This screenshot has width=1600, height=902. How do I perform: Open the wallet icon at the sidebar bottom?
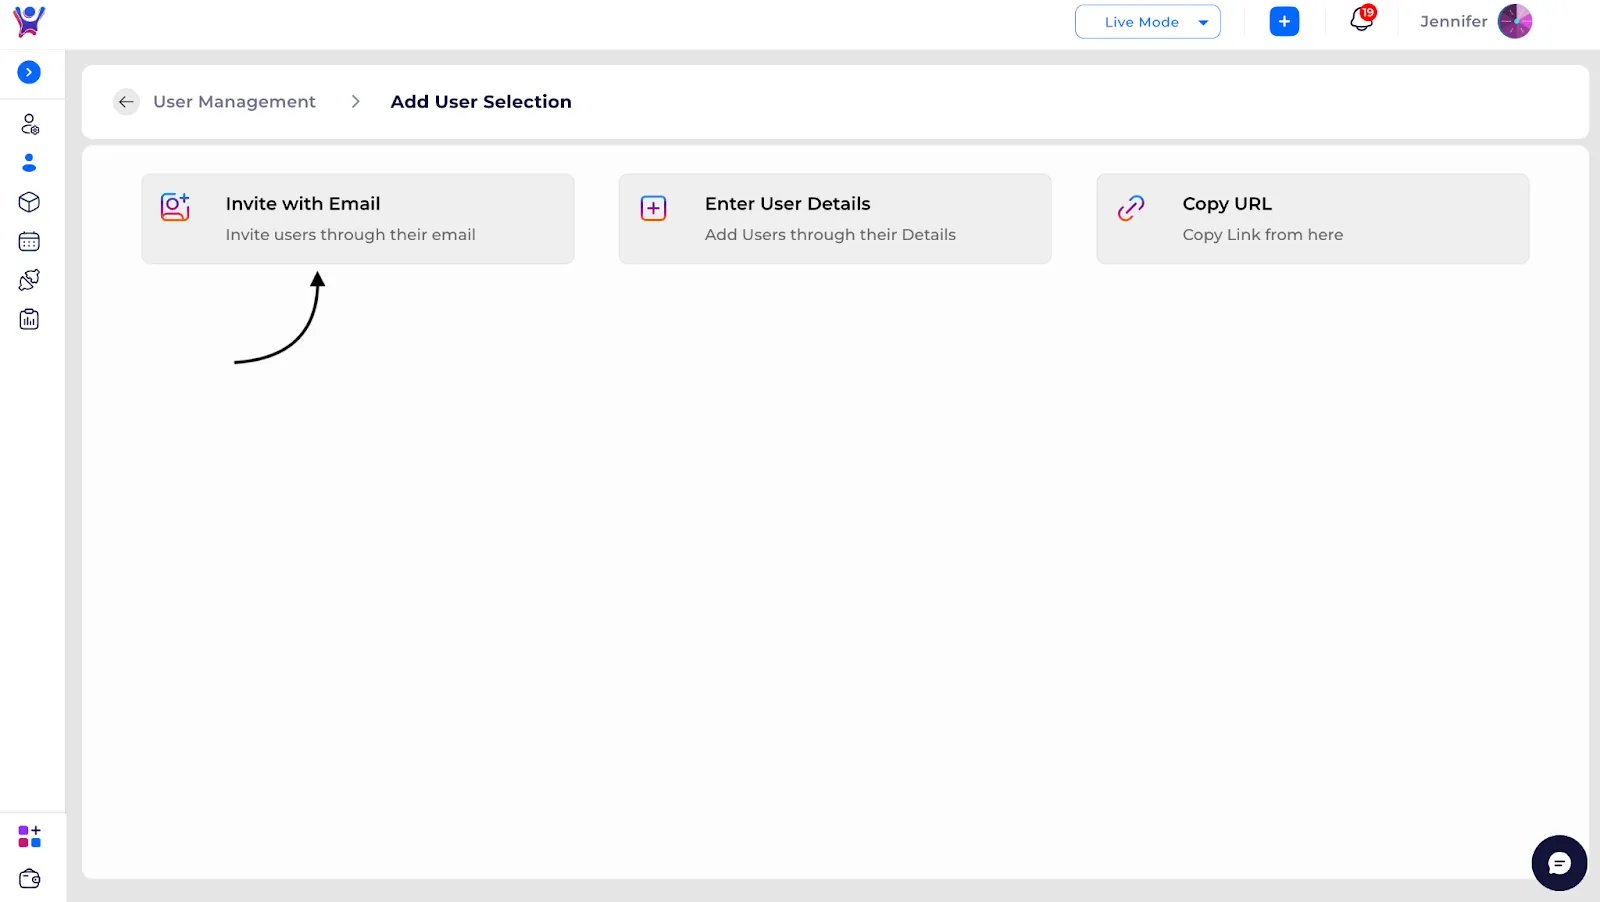coord(29,878)
